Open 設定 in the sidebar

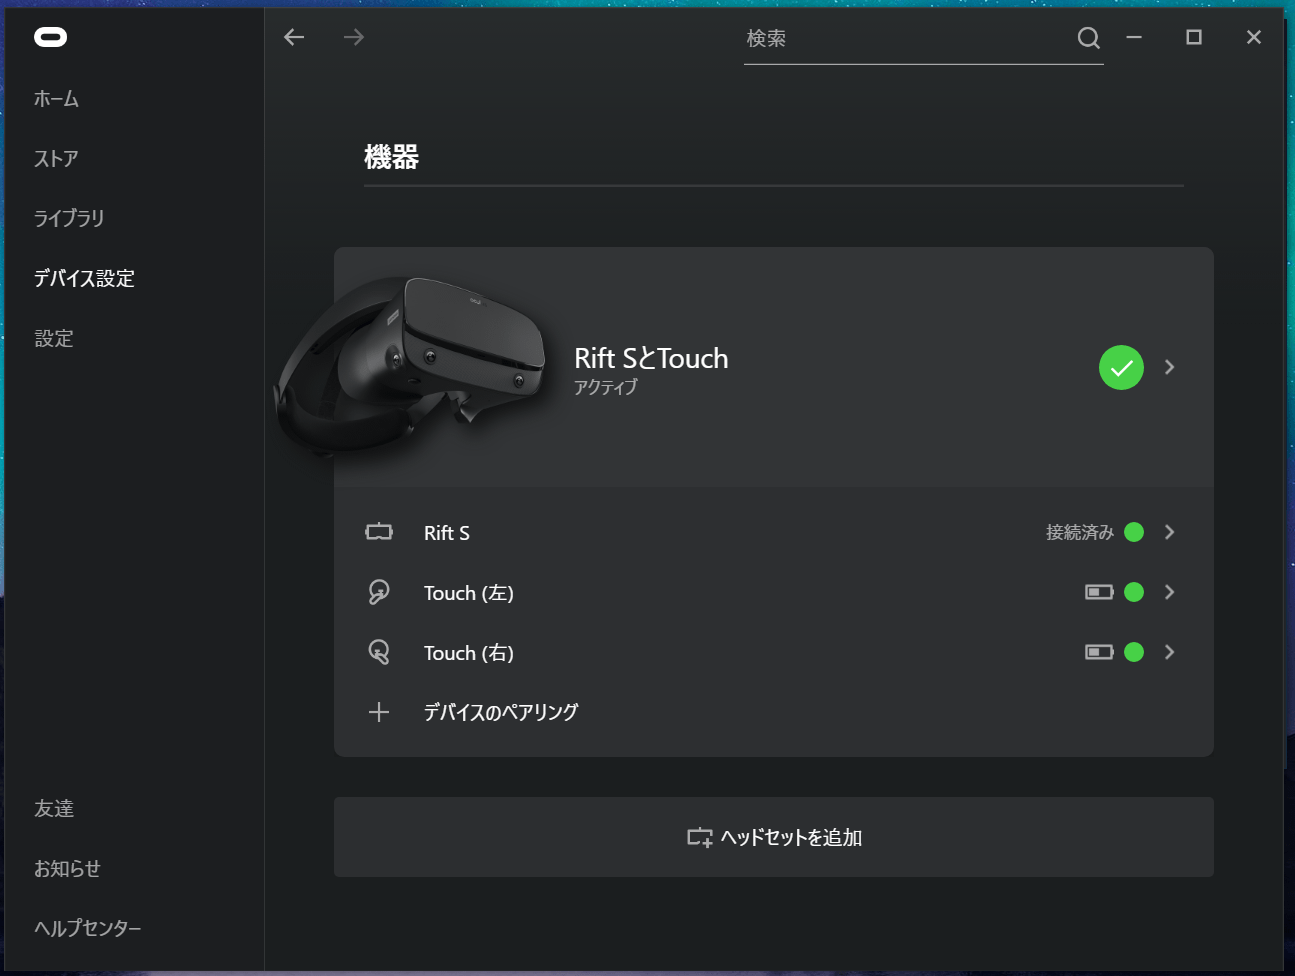54,338
